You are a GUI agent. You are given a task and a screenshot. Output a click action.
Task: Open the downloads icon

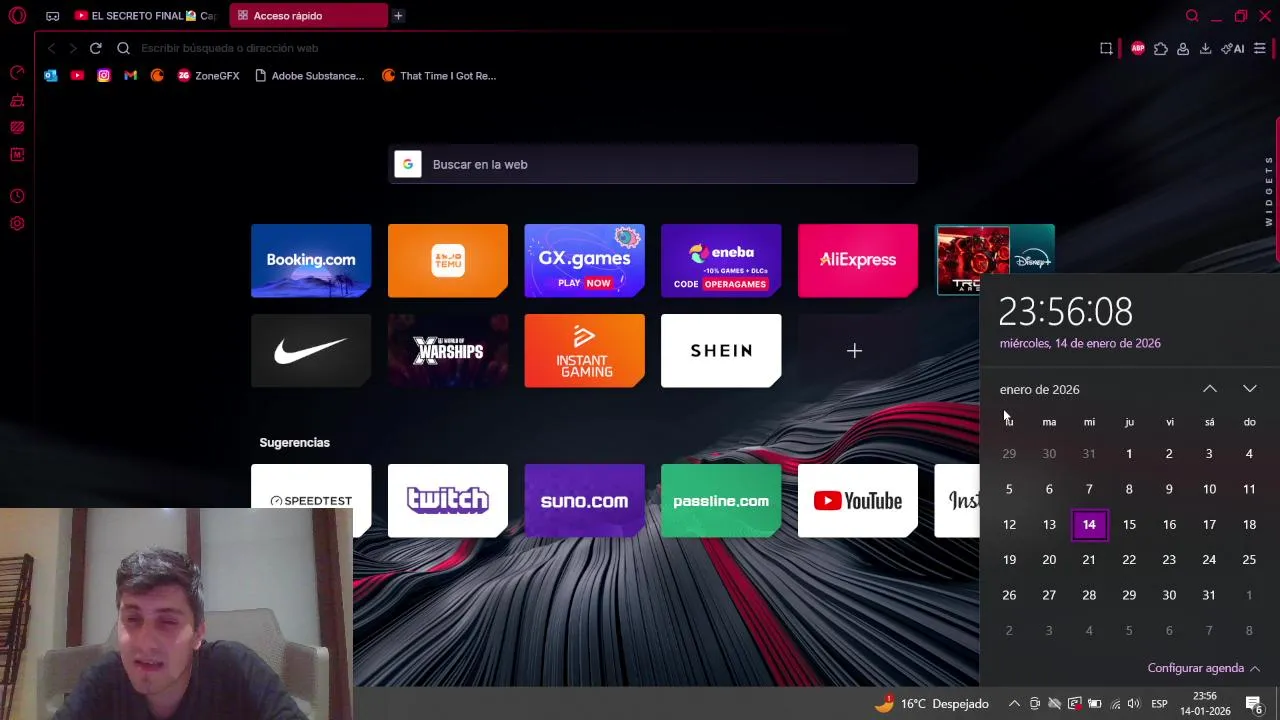coord(1205,48)
